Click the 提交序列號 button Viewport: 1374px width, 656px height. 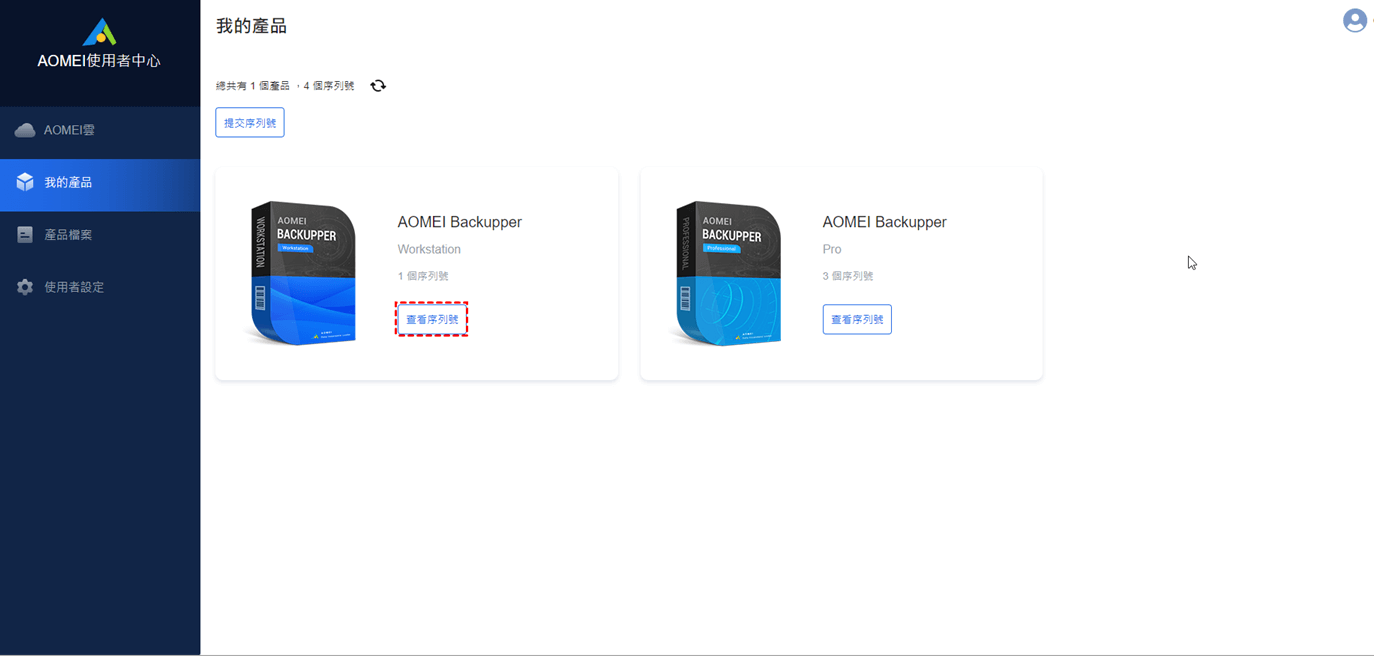pyautogui.click(x=250, y=123)
